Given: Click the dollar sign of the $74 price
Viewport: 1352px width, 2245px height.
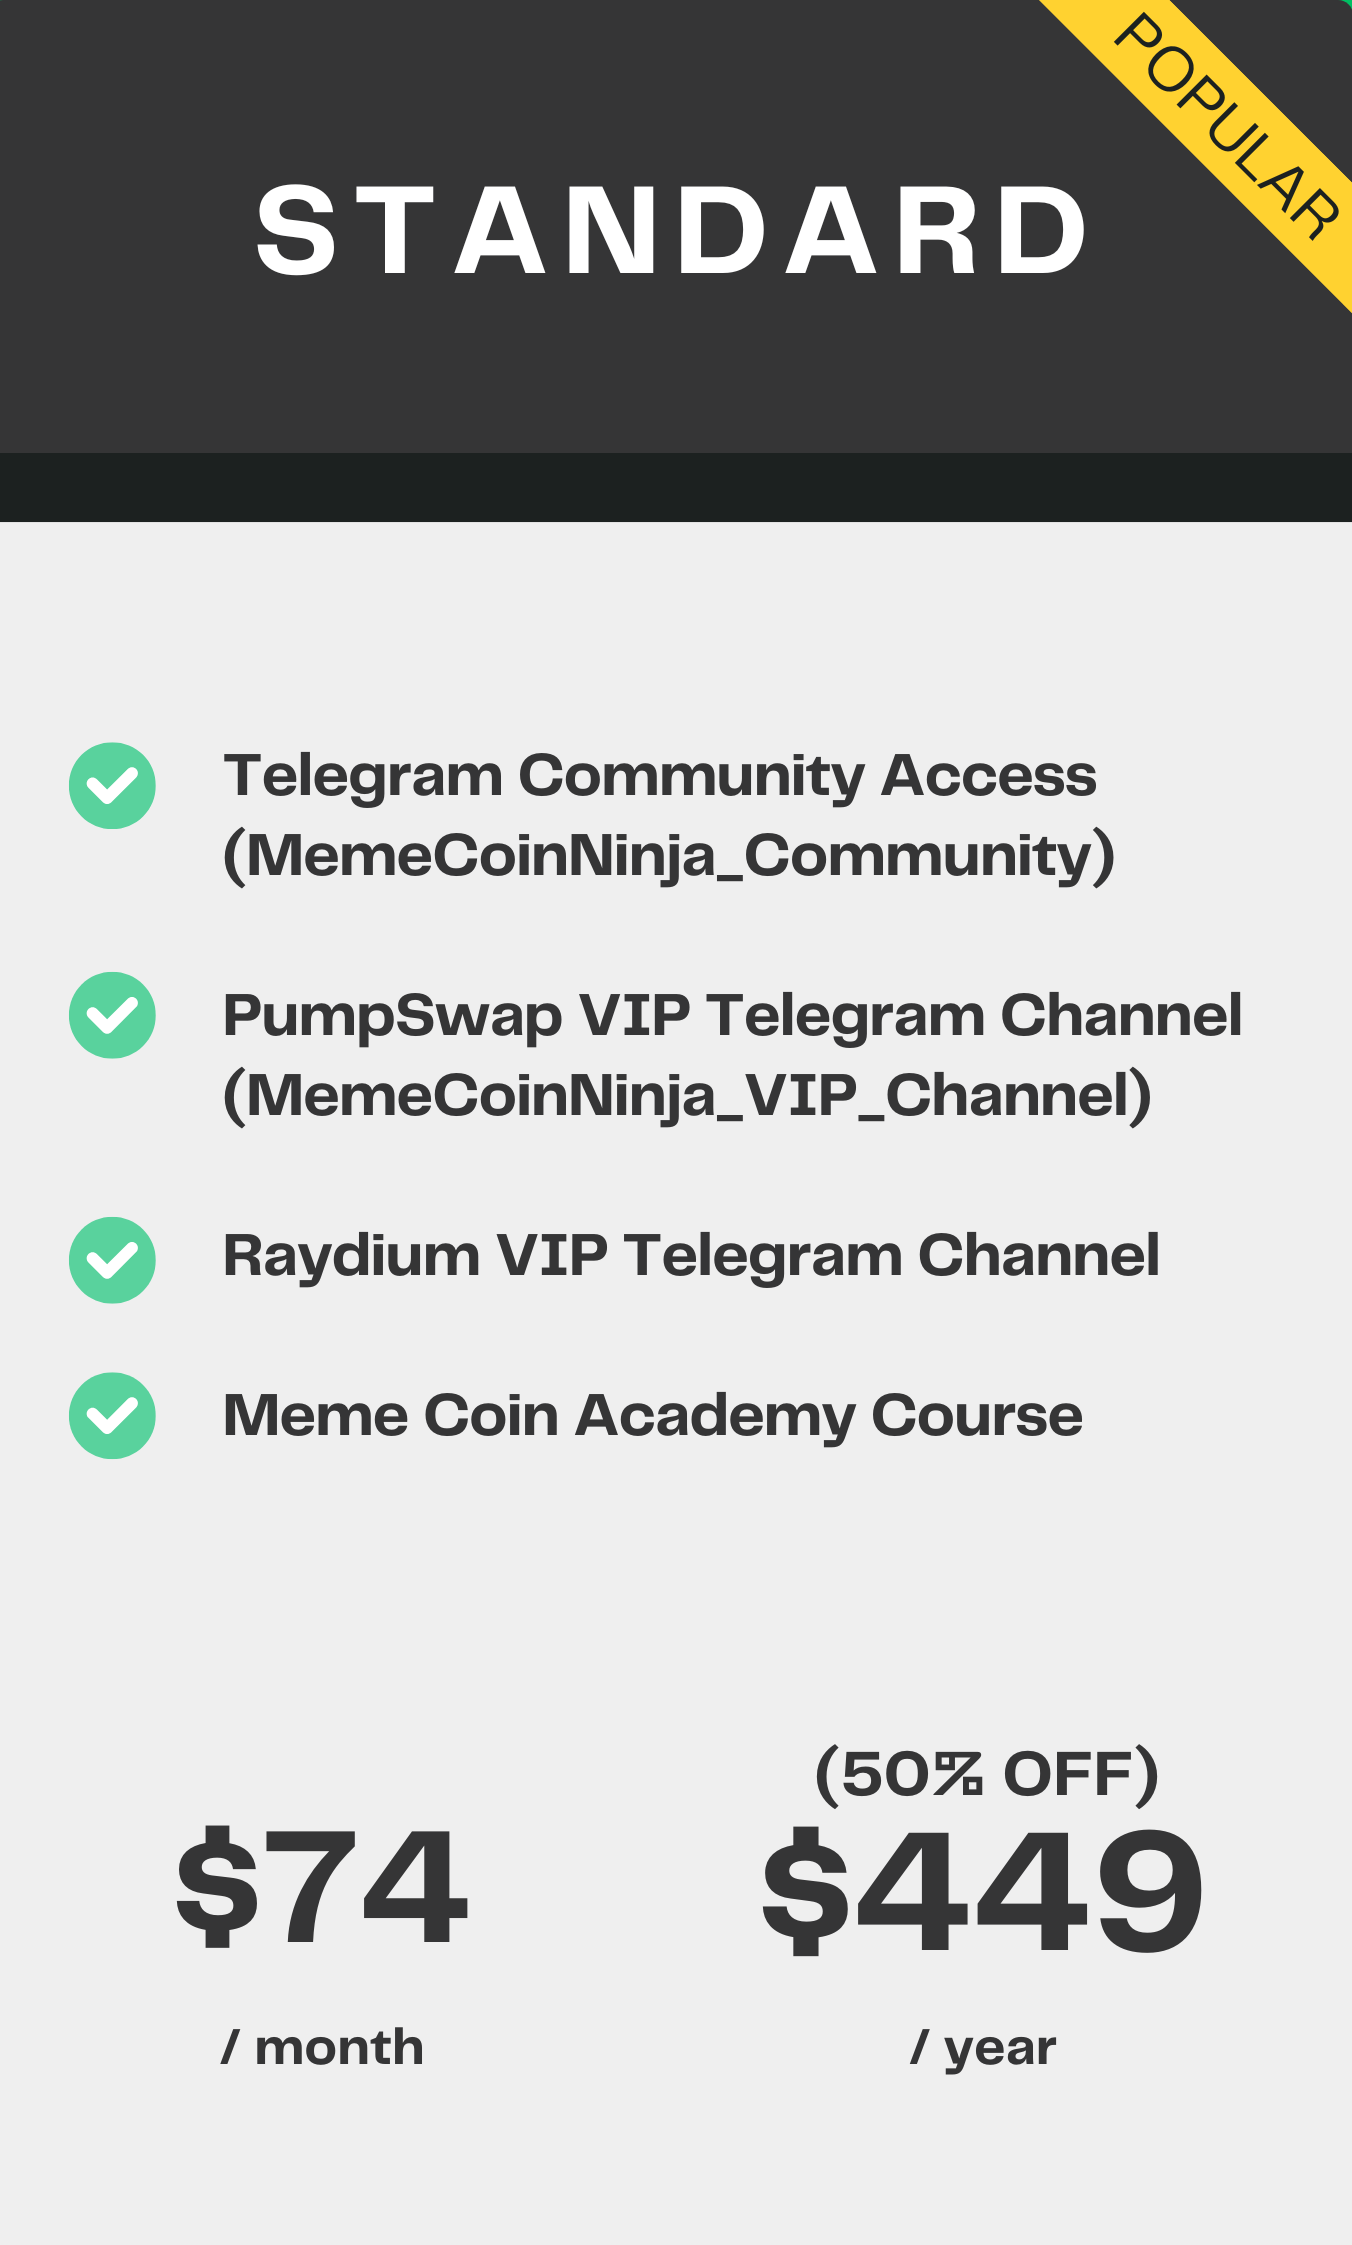Looking at the screenshot, I should (217, 1886).
